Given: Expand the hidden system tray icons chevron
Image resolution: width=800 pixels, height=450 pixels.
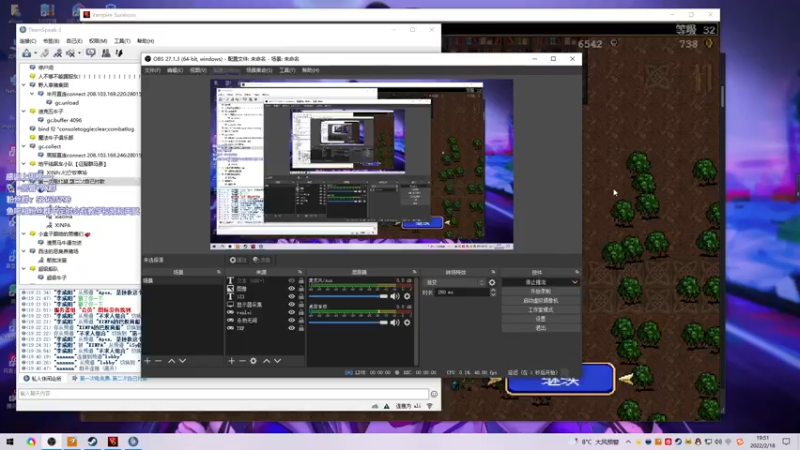Looking at the screenshot, I should click(628, 442).
